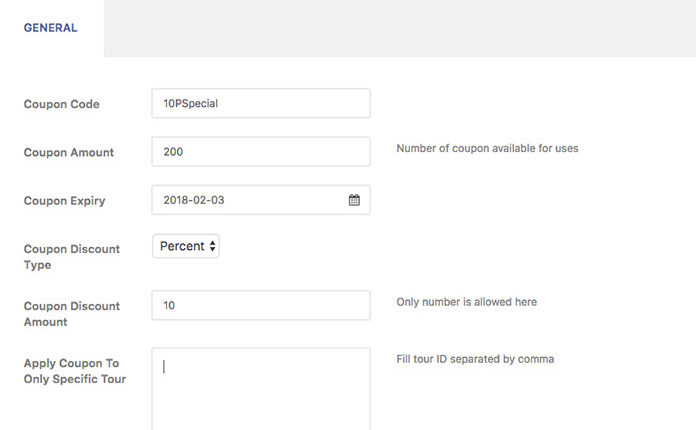This screenshot has width=696, height=430.
Task: Click the Coupon Amount label
Action: pyautogui.click(x=69, y=153)
